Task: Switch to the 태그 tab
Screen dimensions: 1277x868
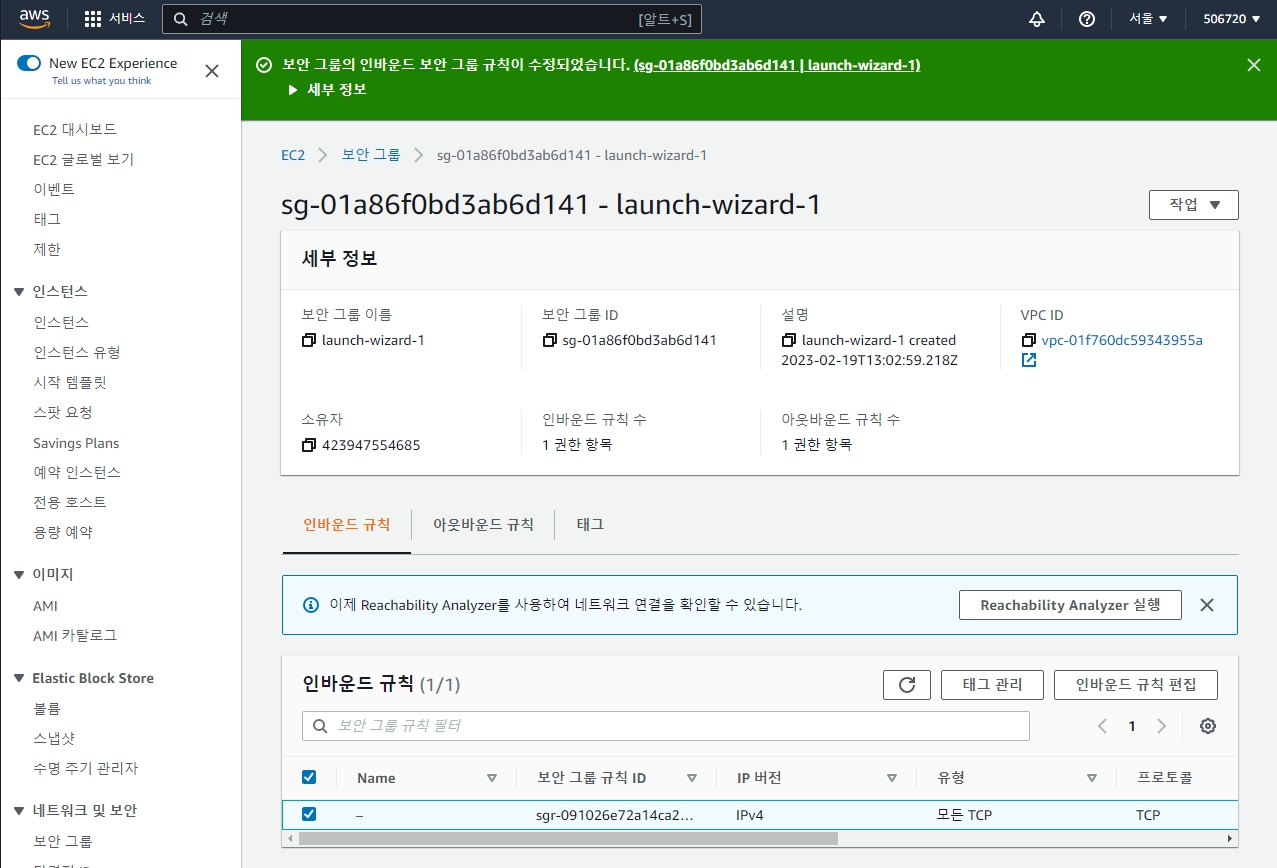Action: click(x=590, y=524)
